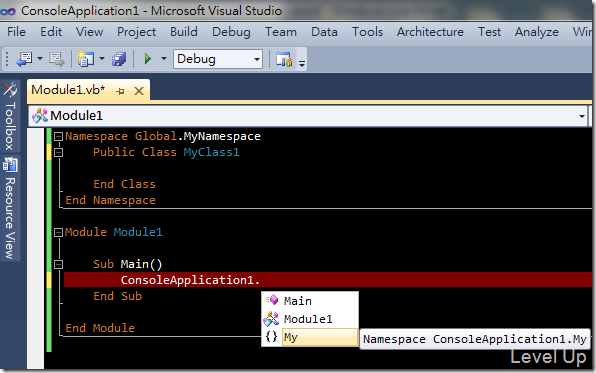Collapse the Public Class MyClass1 block

[x=58, y=152]
